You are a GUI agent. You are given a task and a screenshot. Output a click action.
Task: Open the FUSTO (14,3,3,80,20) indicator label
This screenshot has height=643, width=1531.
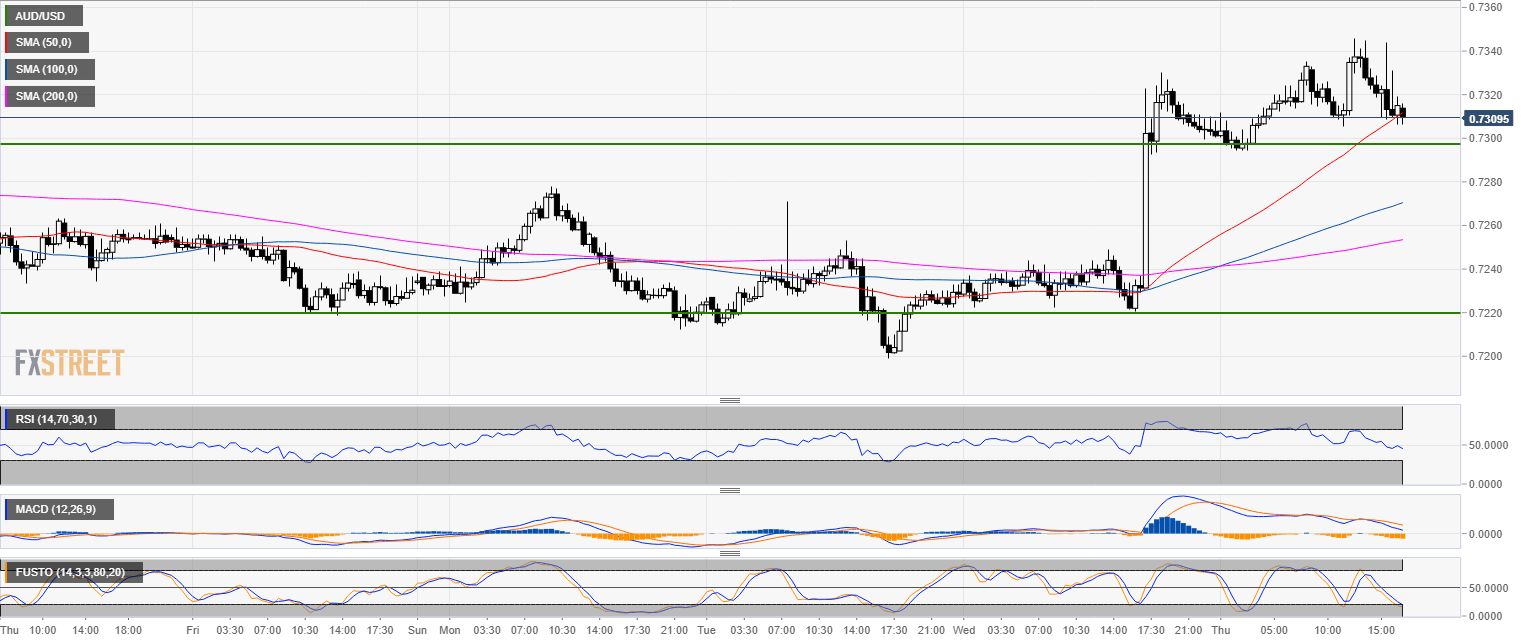[73, 573]
